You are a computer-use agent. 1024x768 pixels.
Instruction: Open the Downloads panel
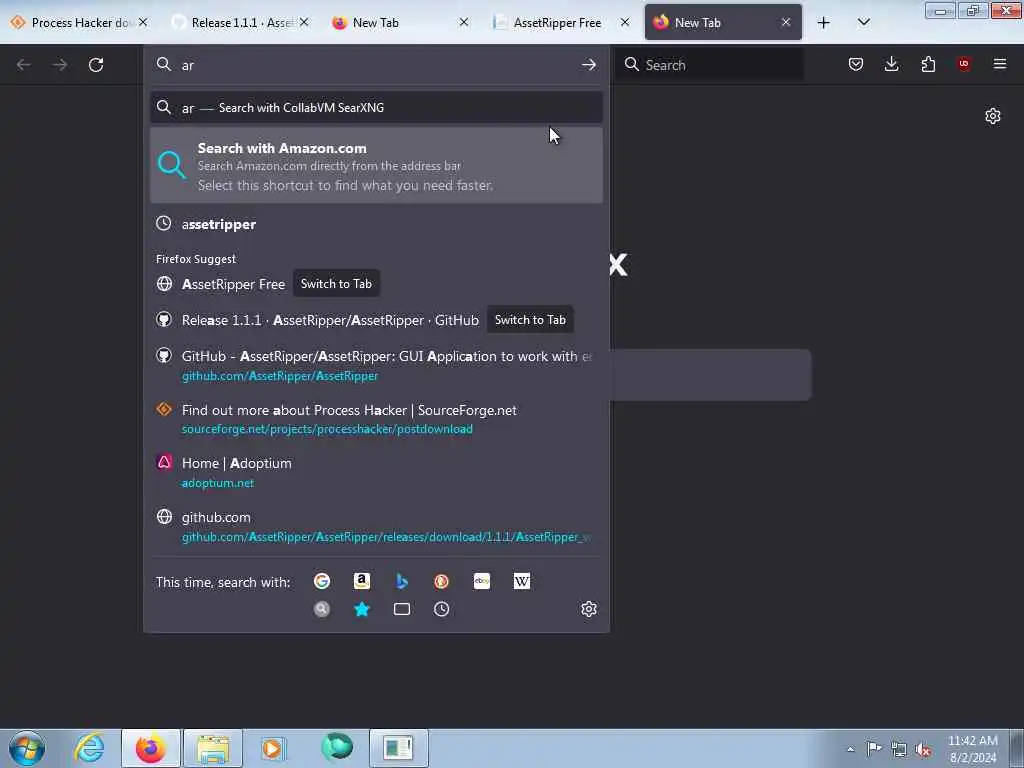891,64
